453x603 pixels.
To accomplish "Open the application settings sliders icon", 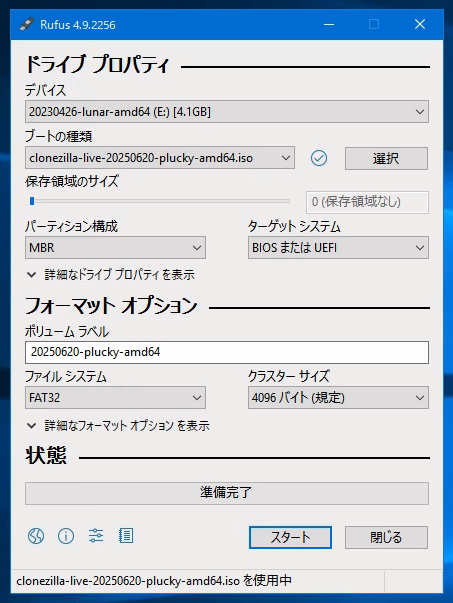I will click(96, 536).
